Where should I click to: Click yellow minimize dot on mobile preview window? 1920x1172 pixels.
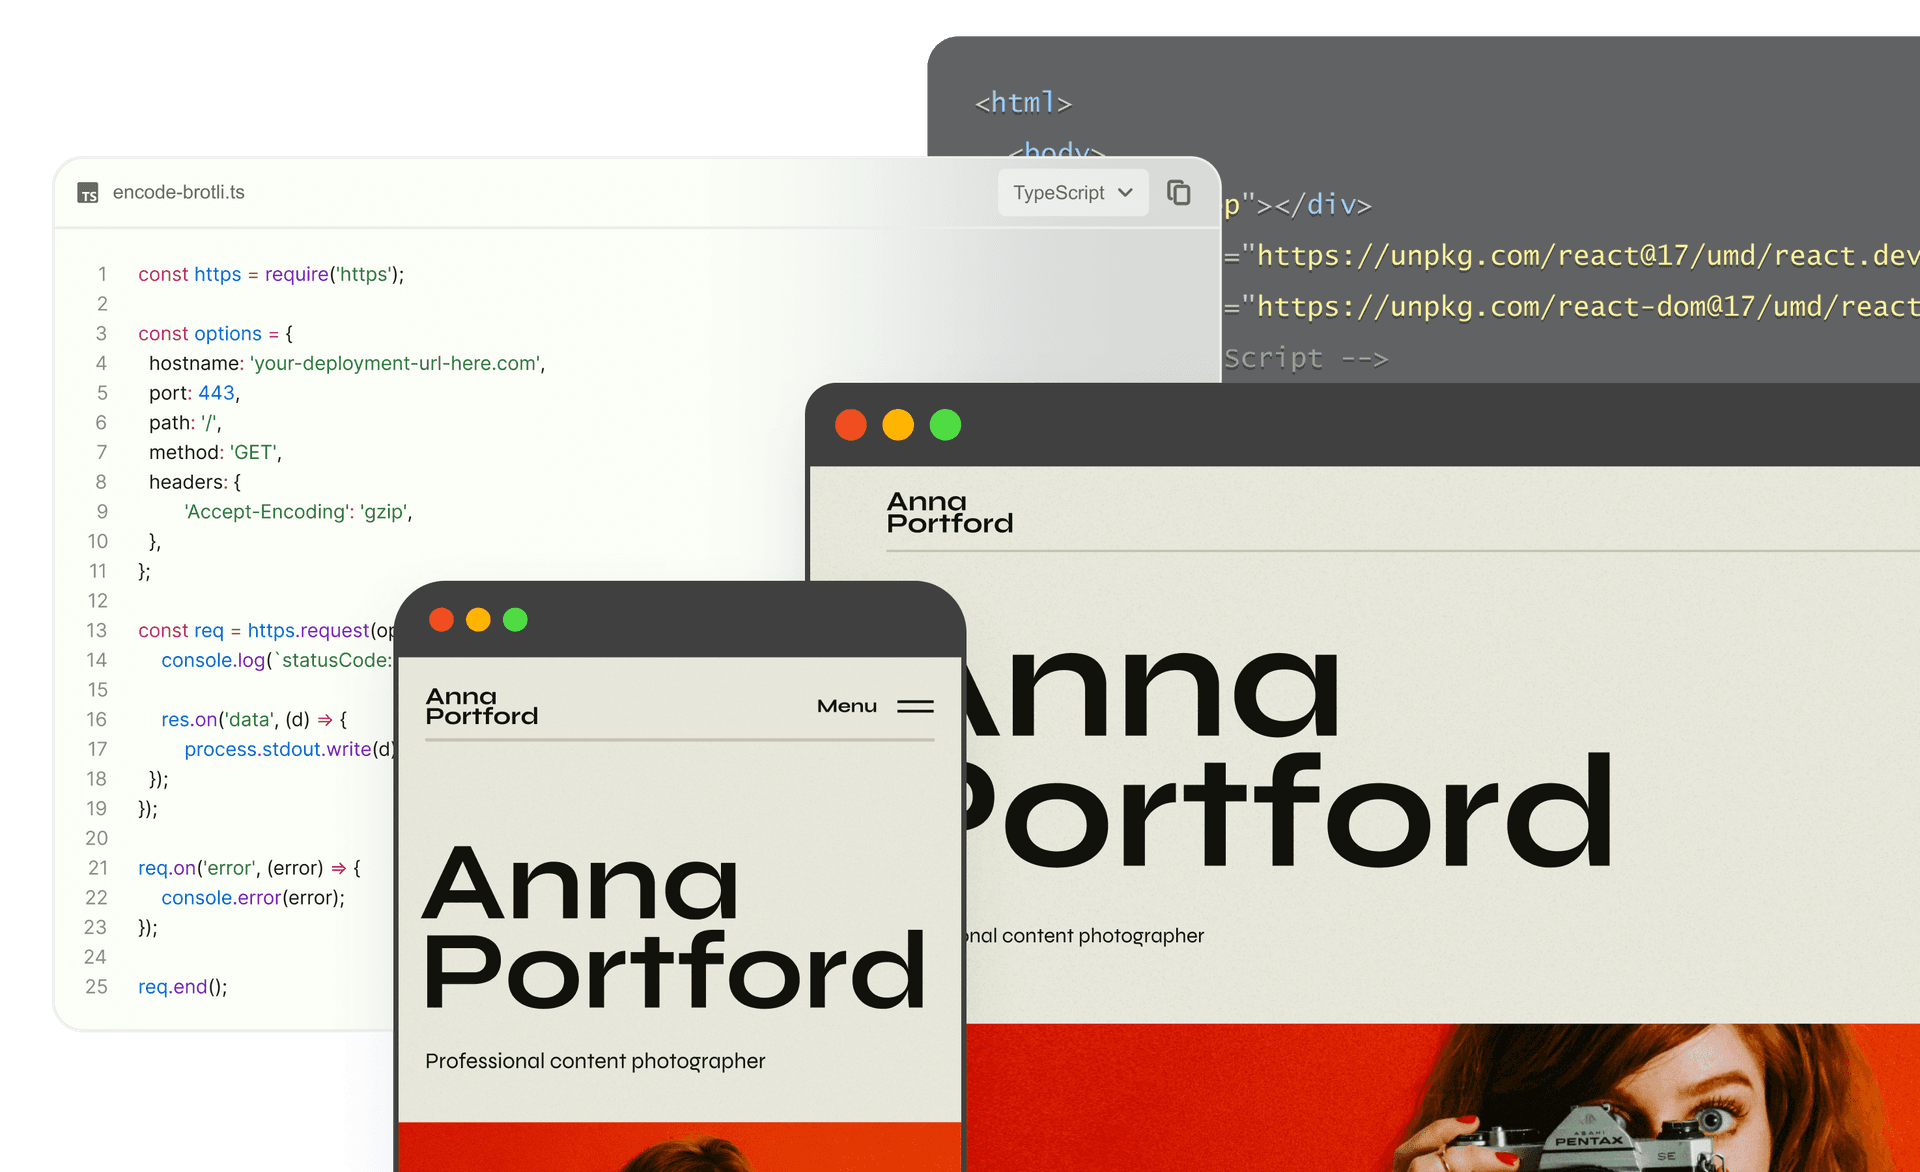pyautogui.click(x=478, y=620)
